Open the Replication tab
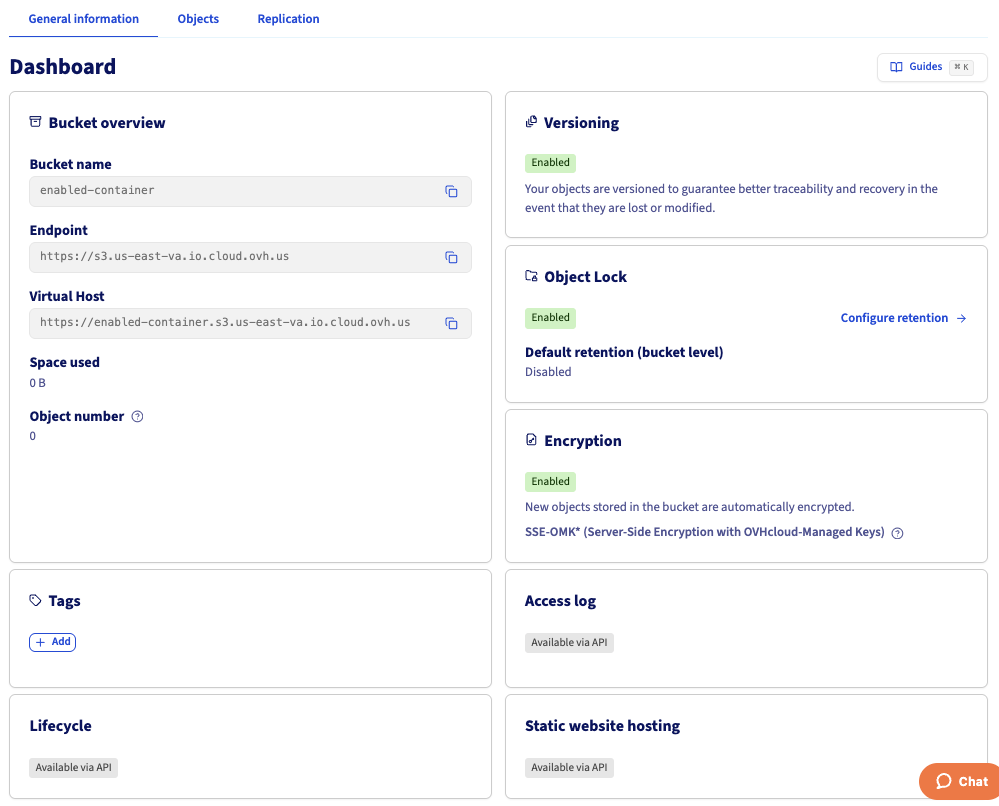Screen dimensions: 999x806 (288, 19)
